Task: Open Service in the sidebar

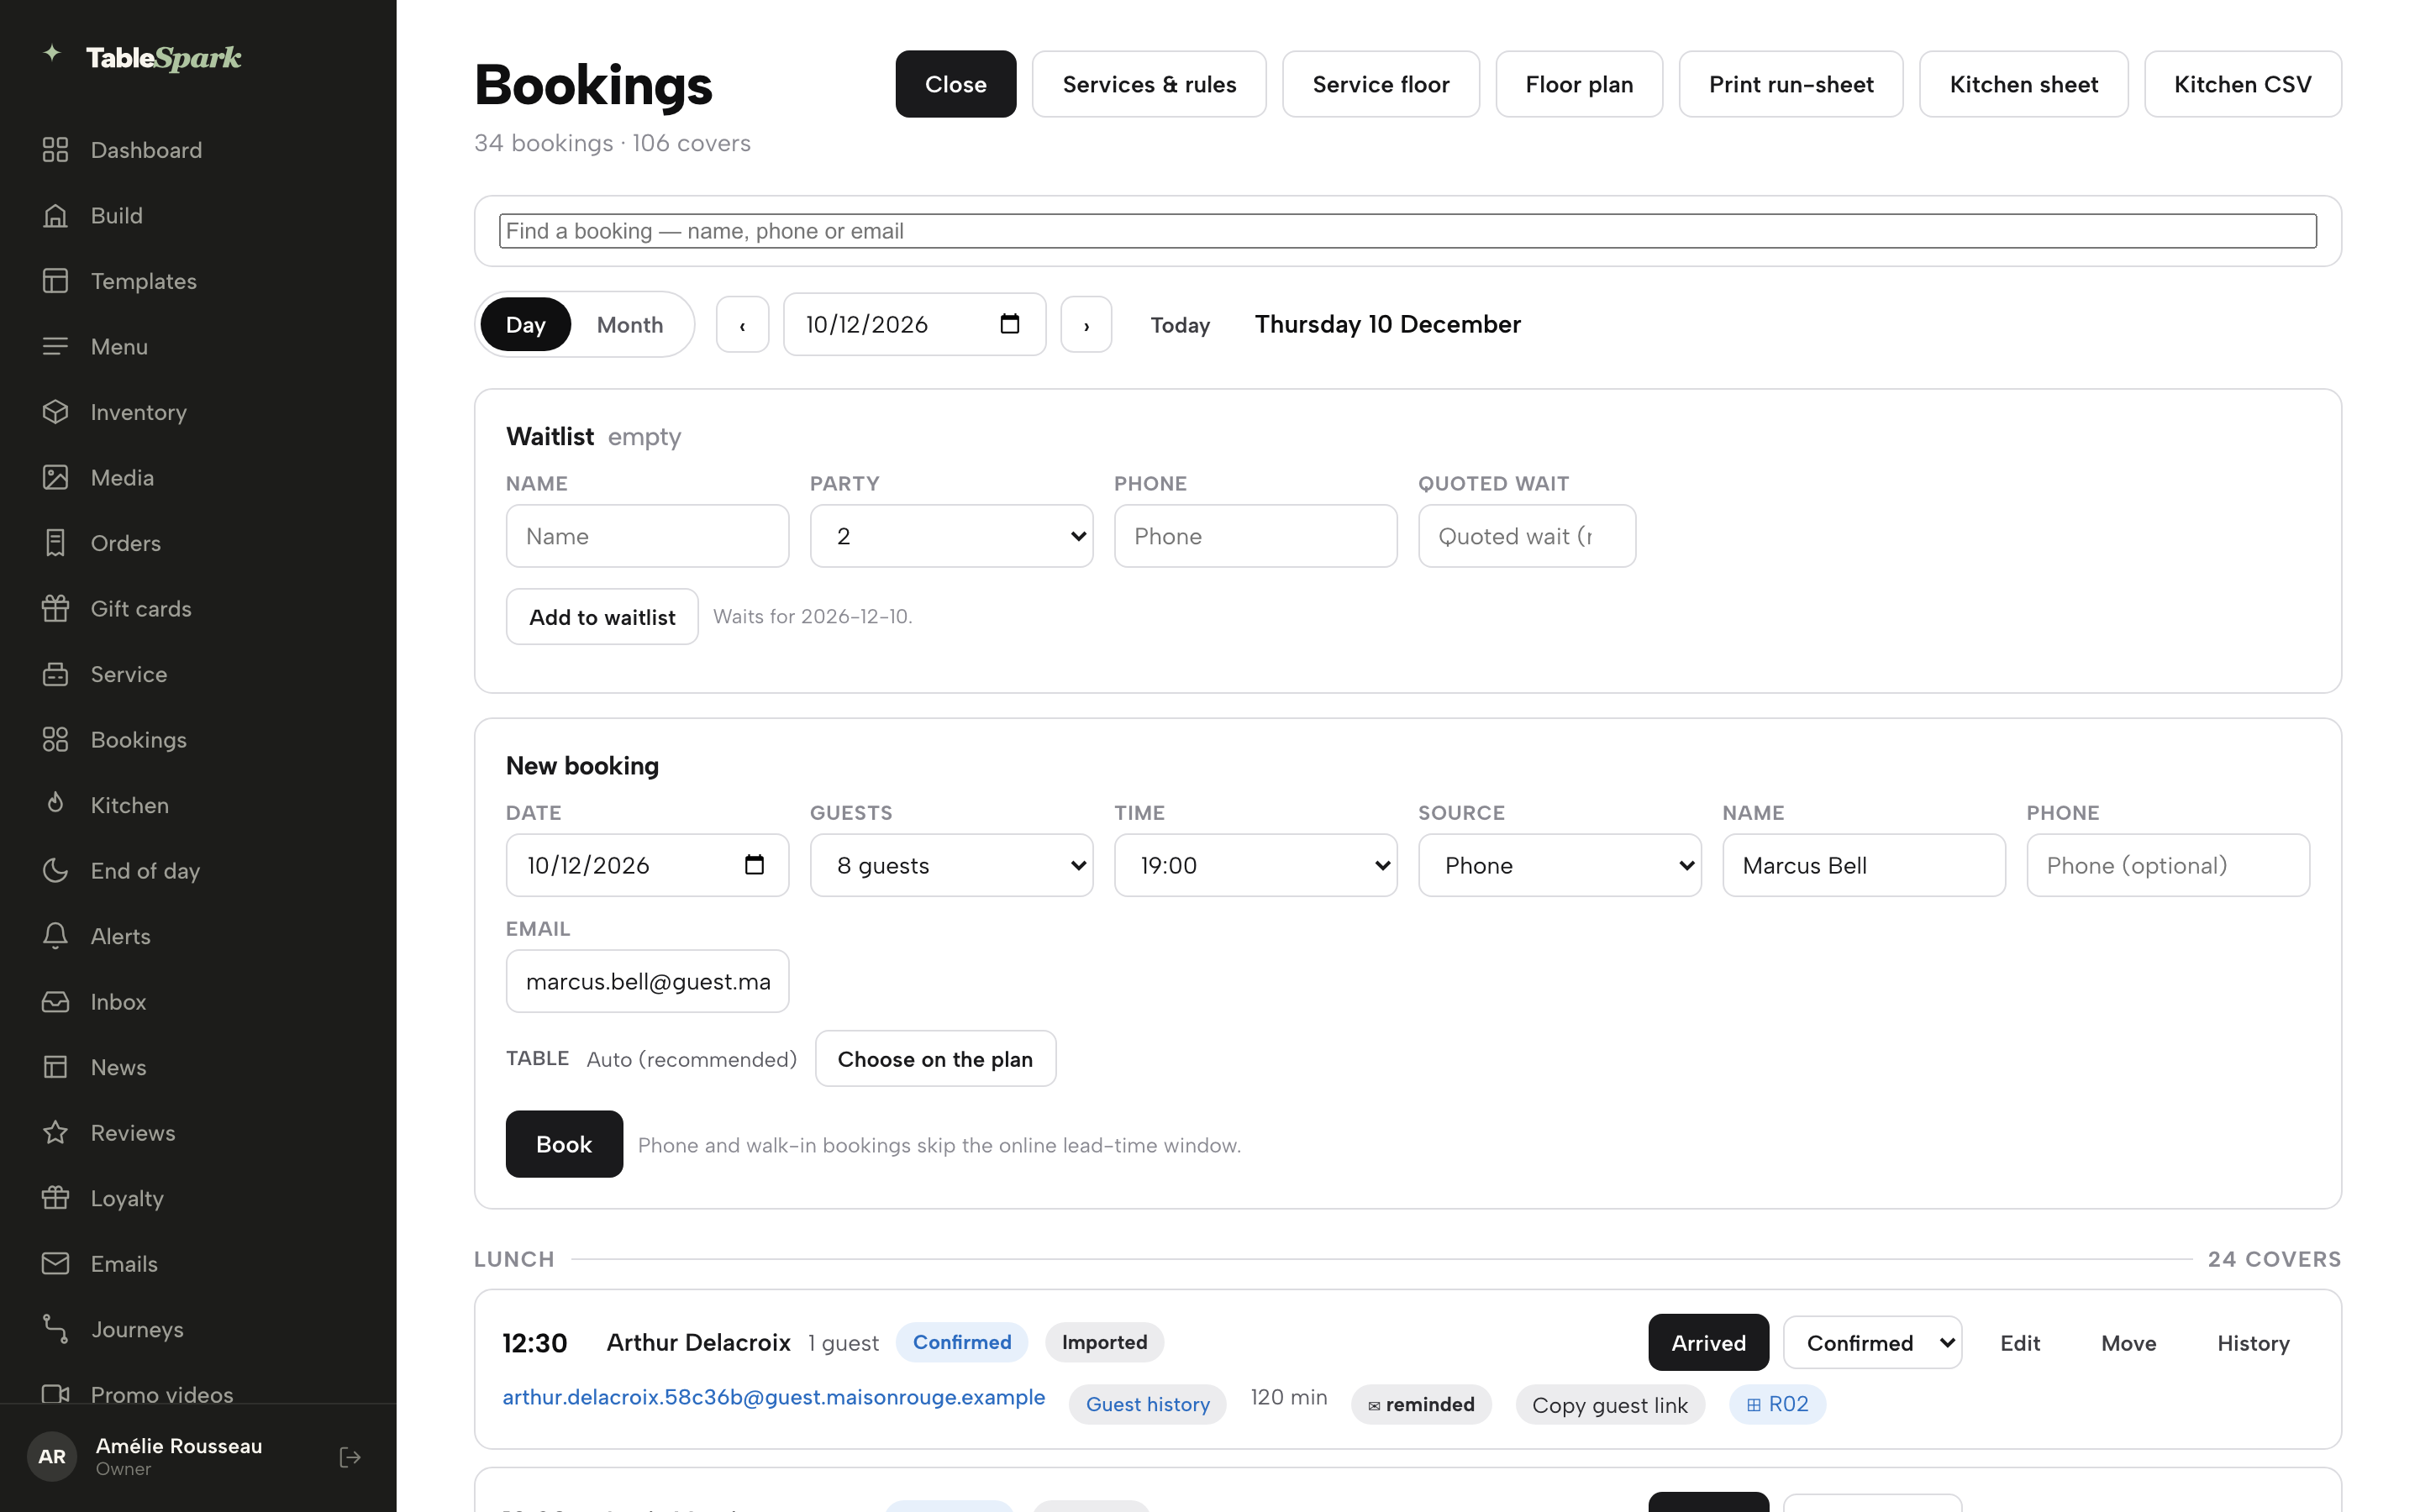Action: pyautogui.click(x=128, y=674)
